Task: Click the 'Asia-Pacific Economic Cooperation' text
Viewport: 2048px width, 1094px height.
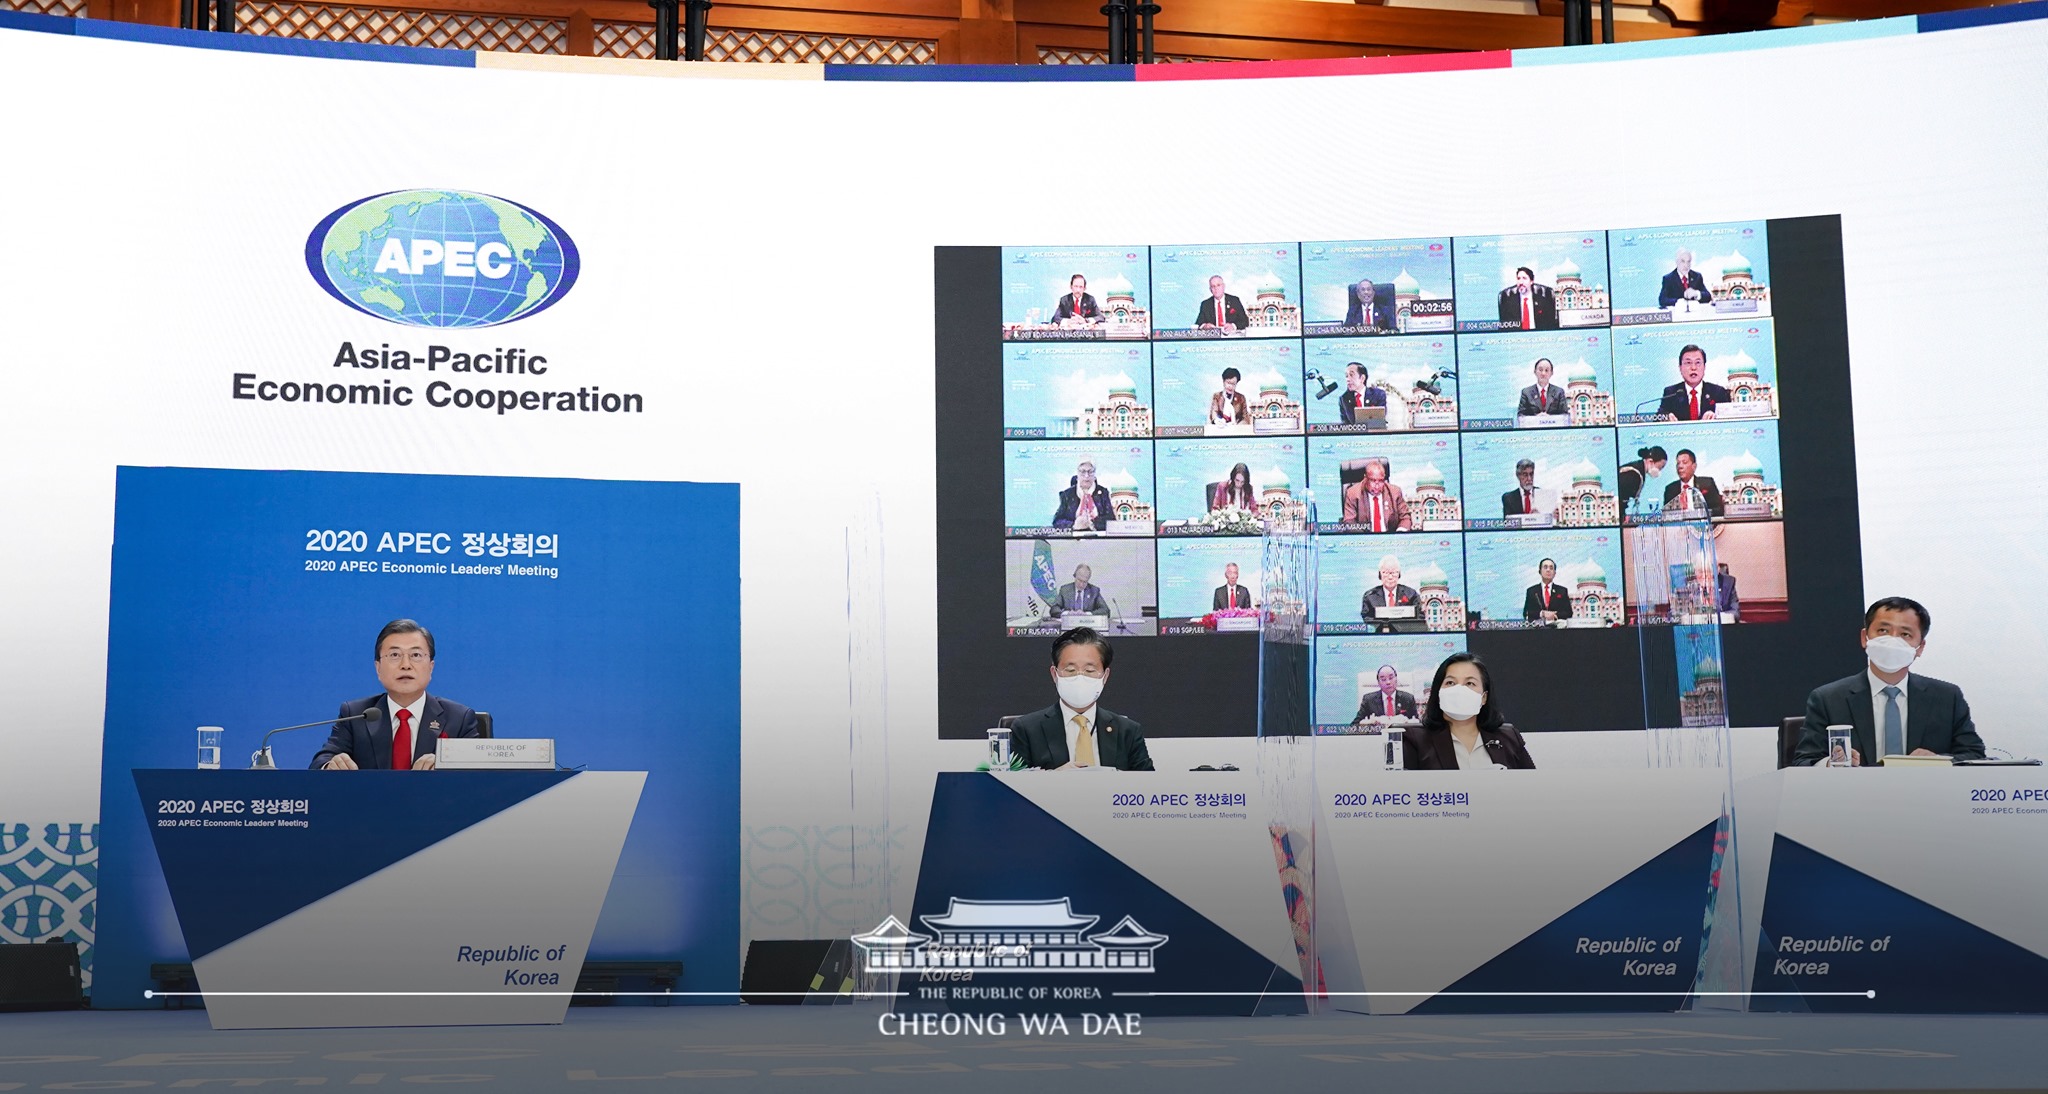Action: pyautogui.click(x=438, y=378)
